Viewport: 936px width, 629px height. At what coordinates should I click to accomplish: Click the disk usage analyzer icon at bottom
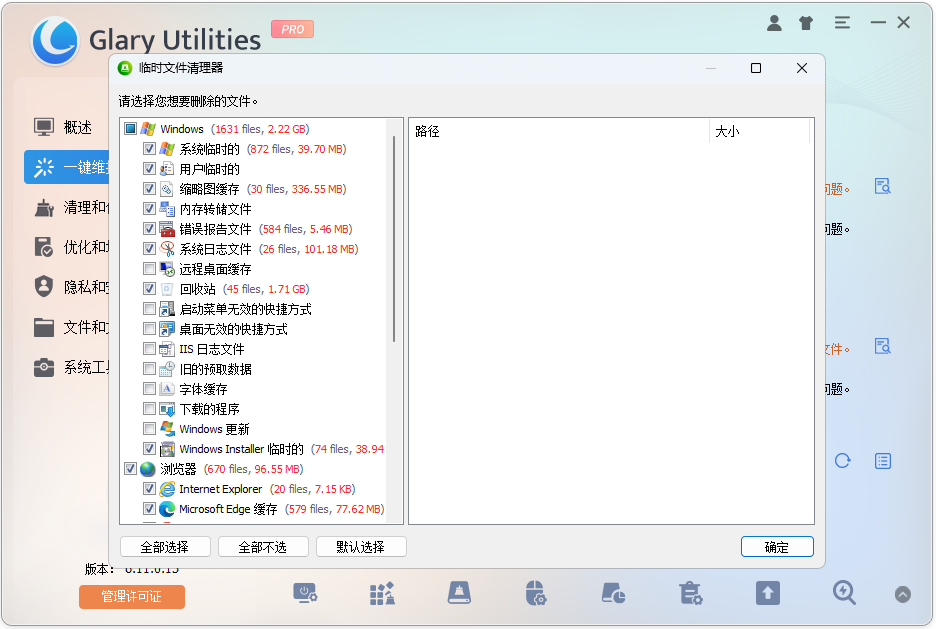613,593
